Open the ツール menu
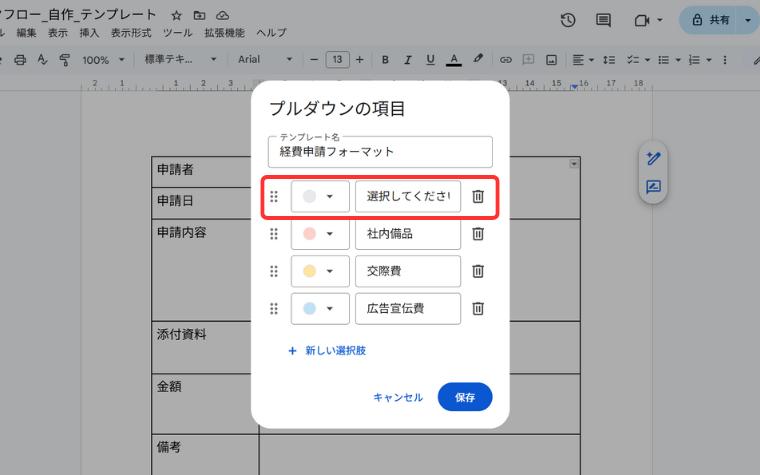Screen dimensions: 760x475 pos(177,33)
